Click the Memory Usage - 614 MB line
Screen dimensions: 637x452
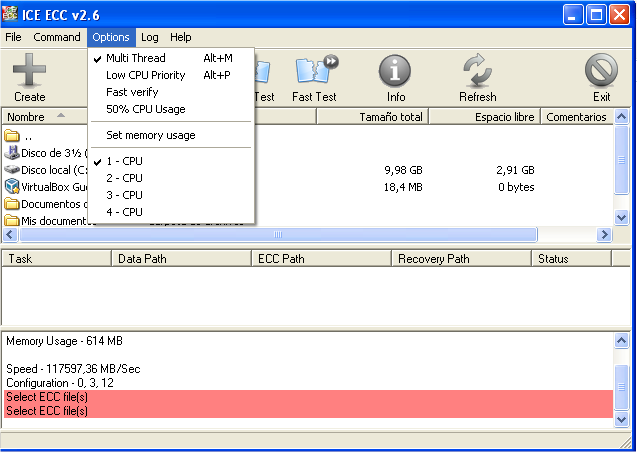coord(64,341)
